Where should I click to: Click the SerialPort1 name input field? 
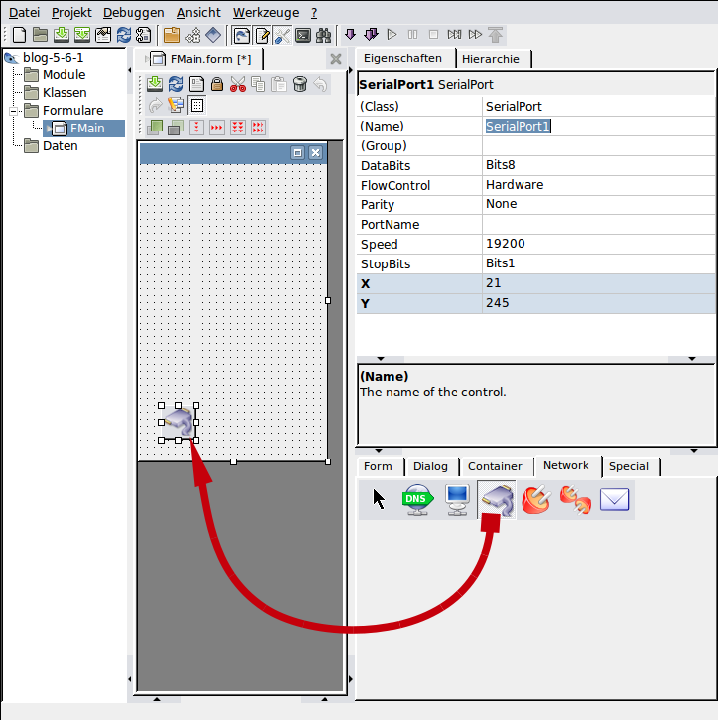(597, 127)
